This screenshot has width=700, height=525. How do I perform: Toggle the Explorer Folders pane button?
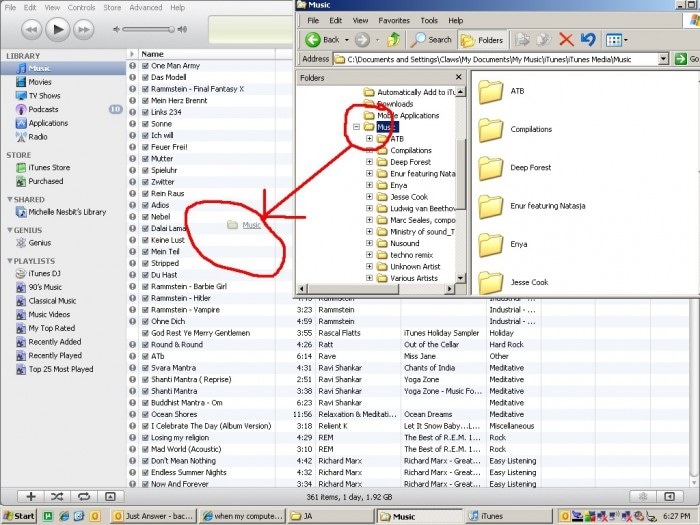pos(482,40)
